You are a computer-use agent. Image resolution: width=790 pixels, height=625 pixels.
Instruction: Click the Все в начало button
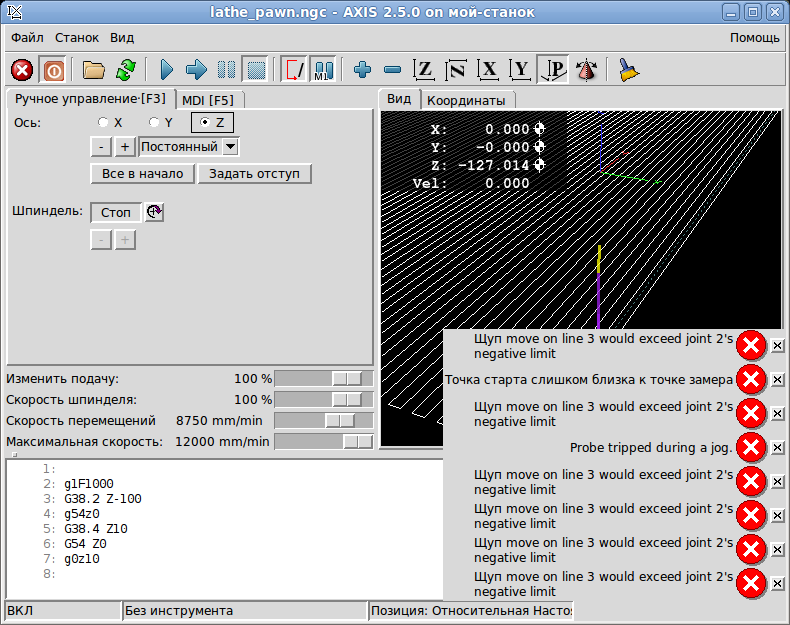pyautogui.click(x=143, y=174)
